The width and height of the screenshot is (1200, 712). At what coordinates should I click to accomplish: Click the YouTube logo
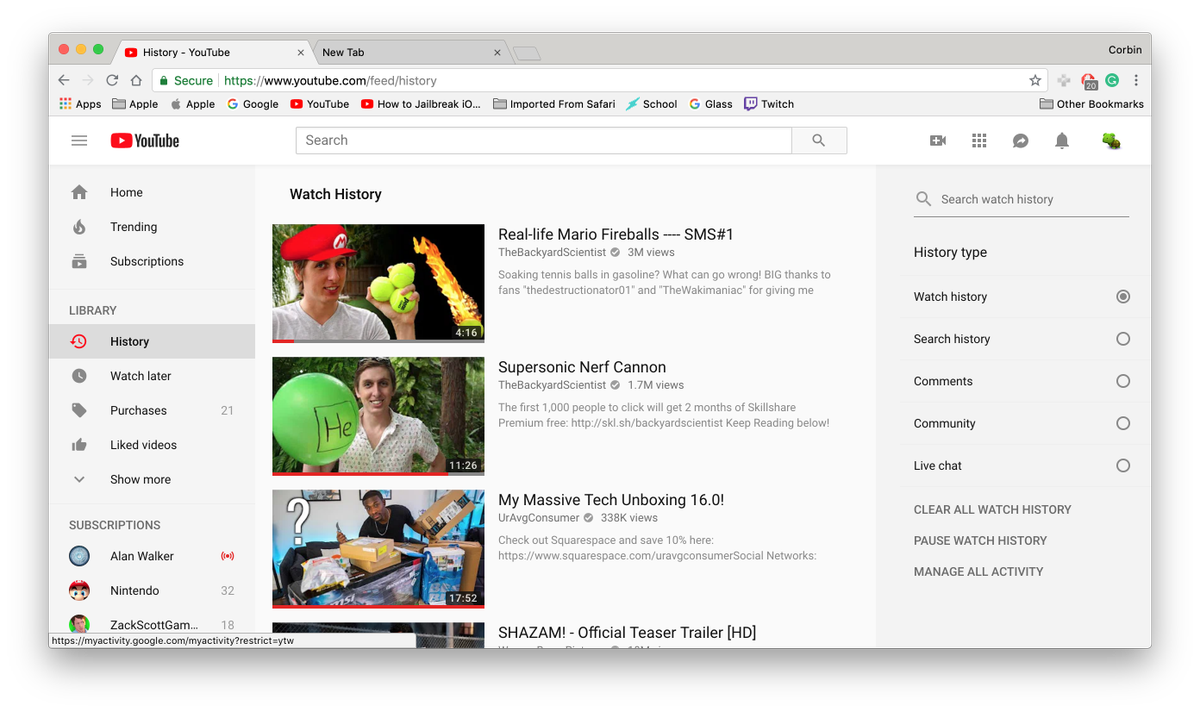pos(144,140)
